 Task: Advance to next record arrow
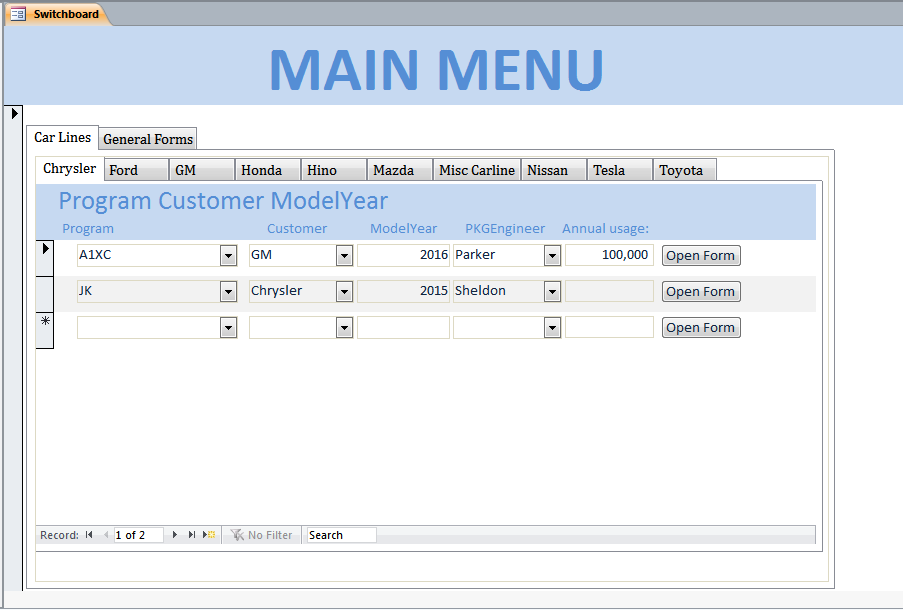175,535
